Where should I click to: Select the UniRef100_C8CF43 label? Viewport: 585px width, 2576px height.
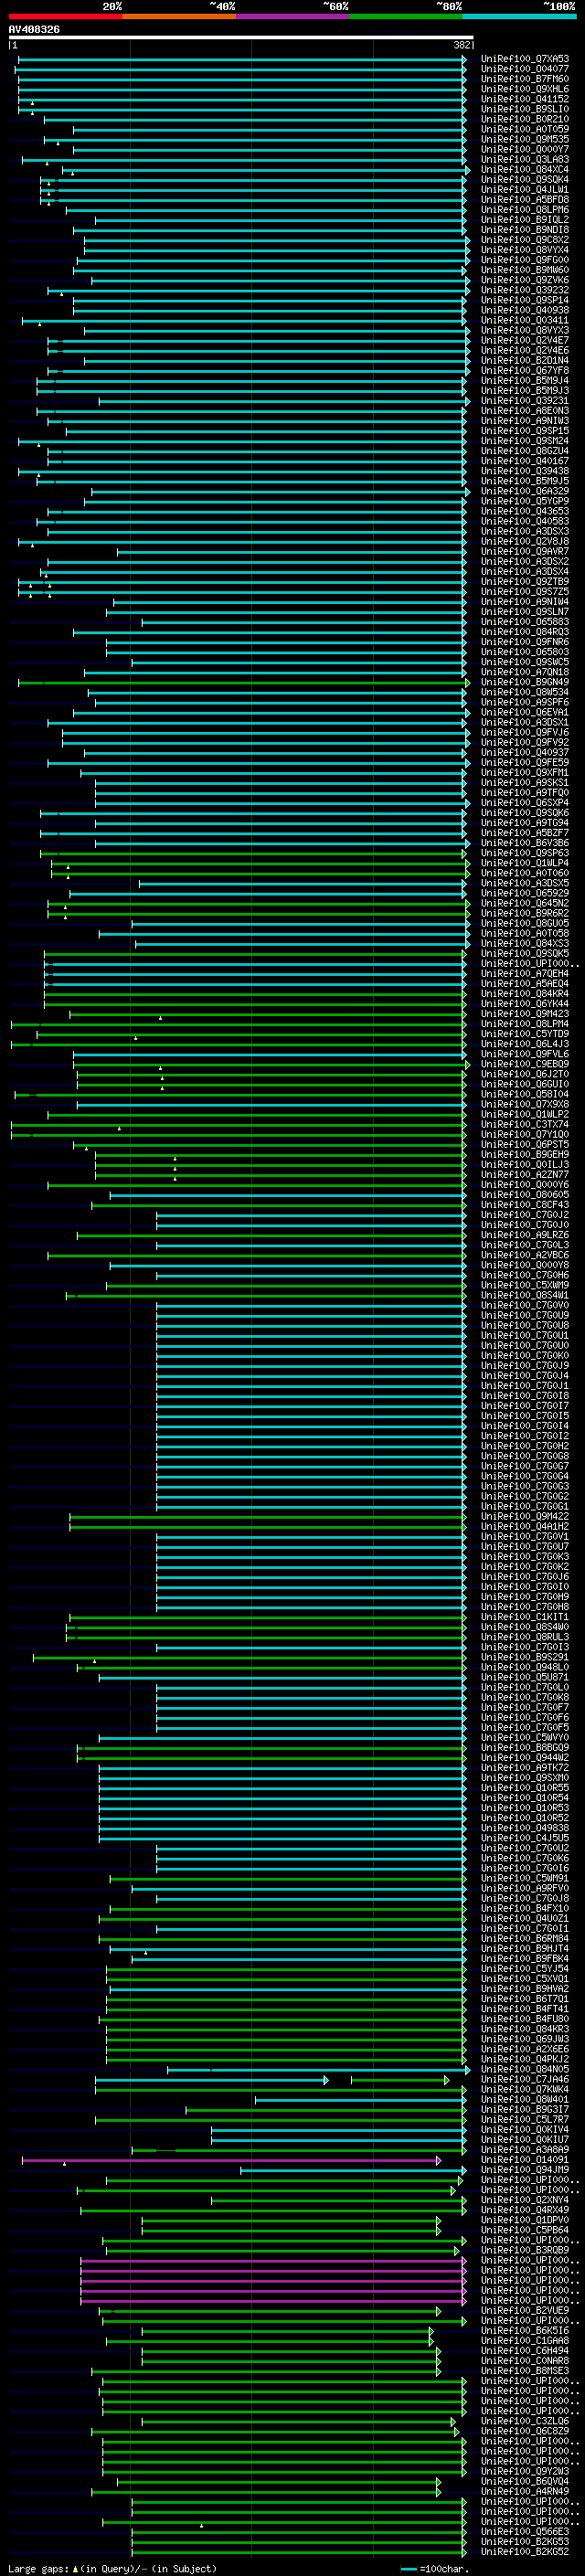(x=525, y=1205)
